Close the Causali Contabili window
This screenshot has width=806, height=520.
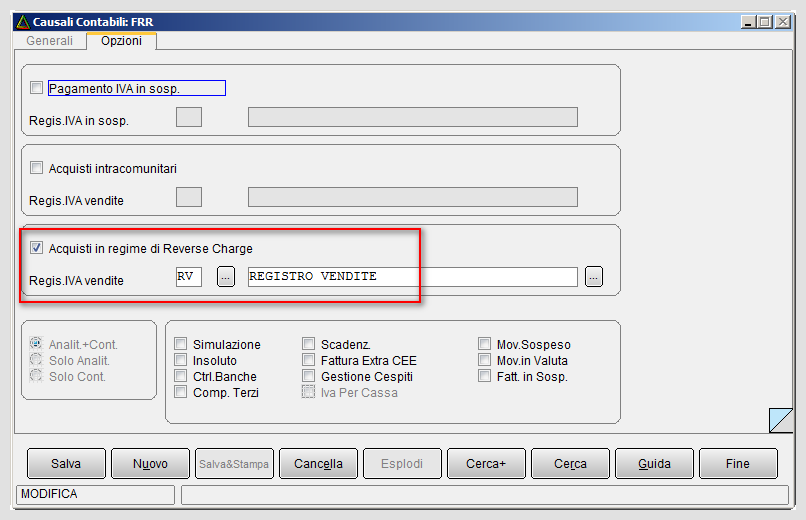[x=782, y=22]
